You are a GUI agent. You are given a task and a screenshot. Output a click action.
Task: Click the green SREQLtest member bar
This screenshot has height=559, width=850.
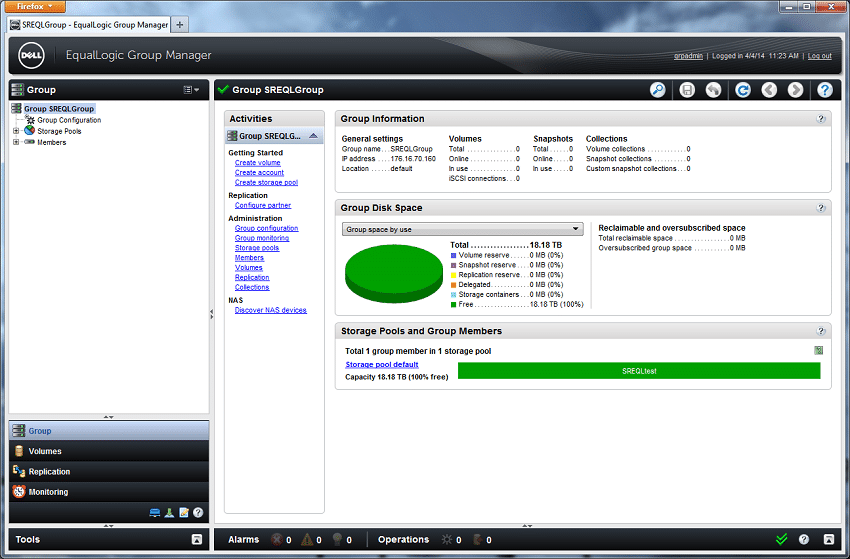click(639, 371)
